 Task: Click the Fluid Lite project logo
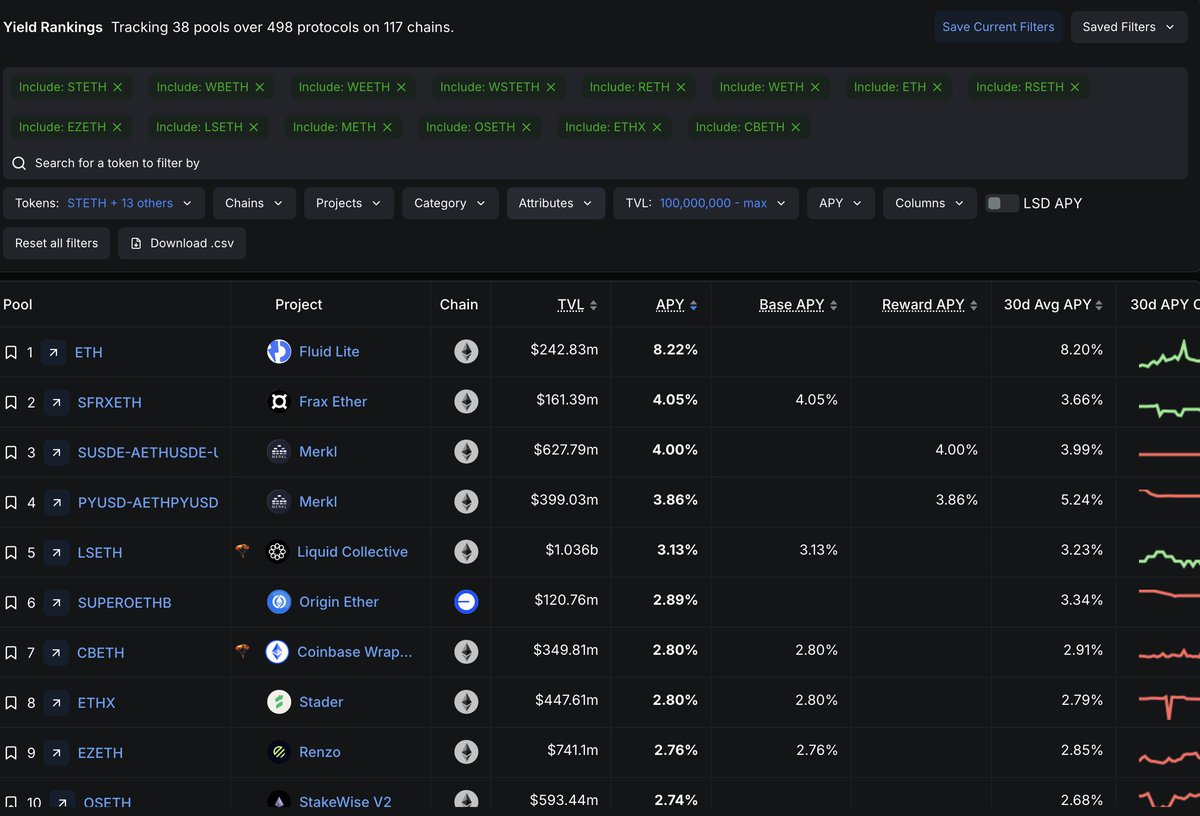(x=279, y=351)
